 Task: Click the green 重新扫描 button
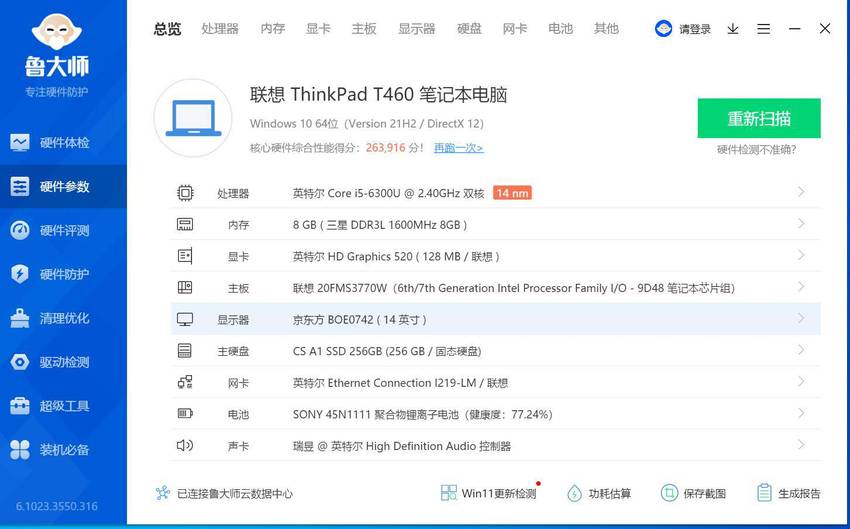tap(759, 118)
